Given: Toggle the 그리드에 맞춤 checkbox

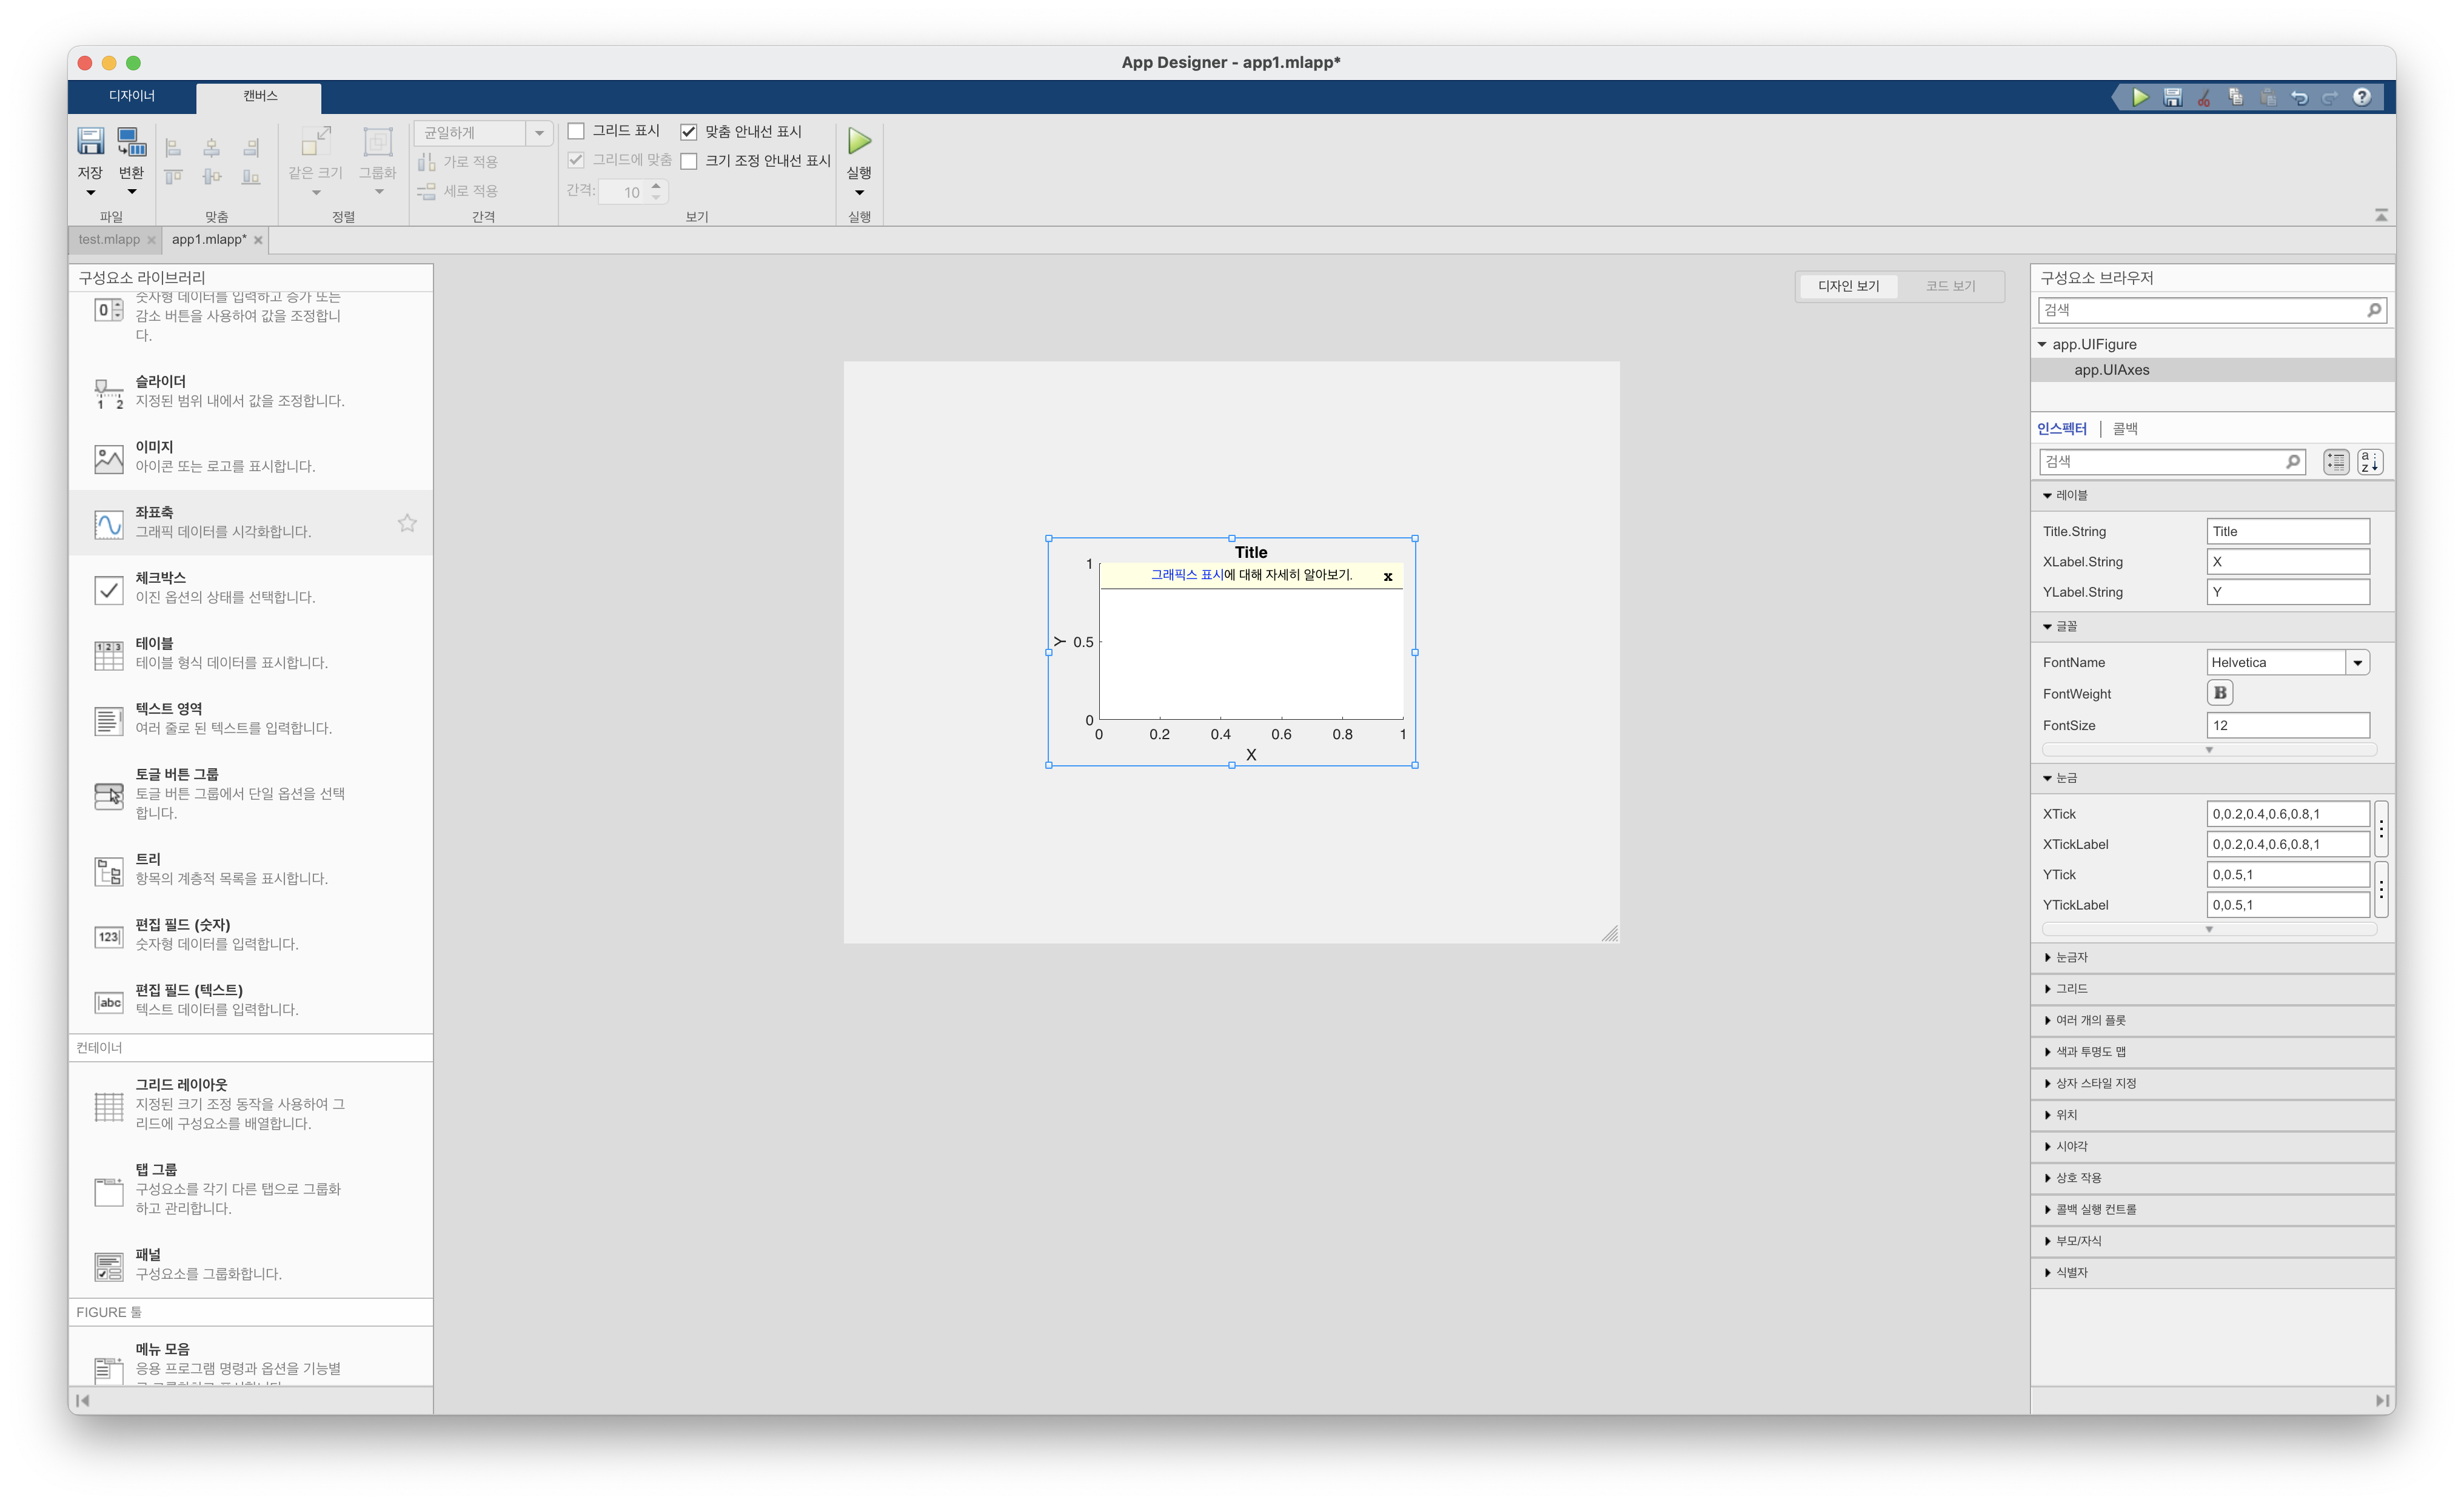Looking at the screenshot, I should pos(576,160).
